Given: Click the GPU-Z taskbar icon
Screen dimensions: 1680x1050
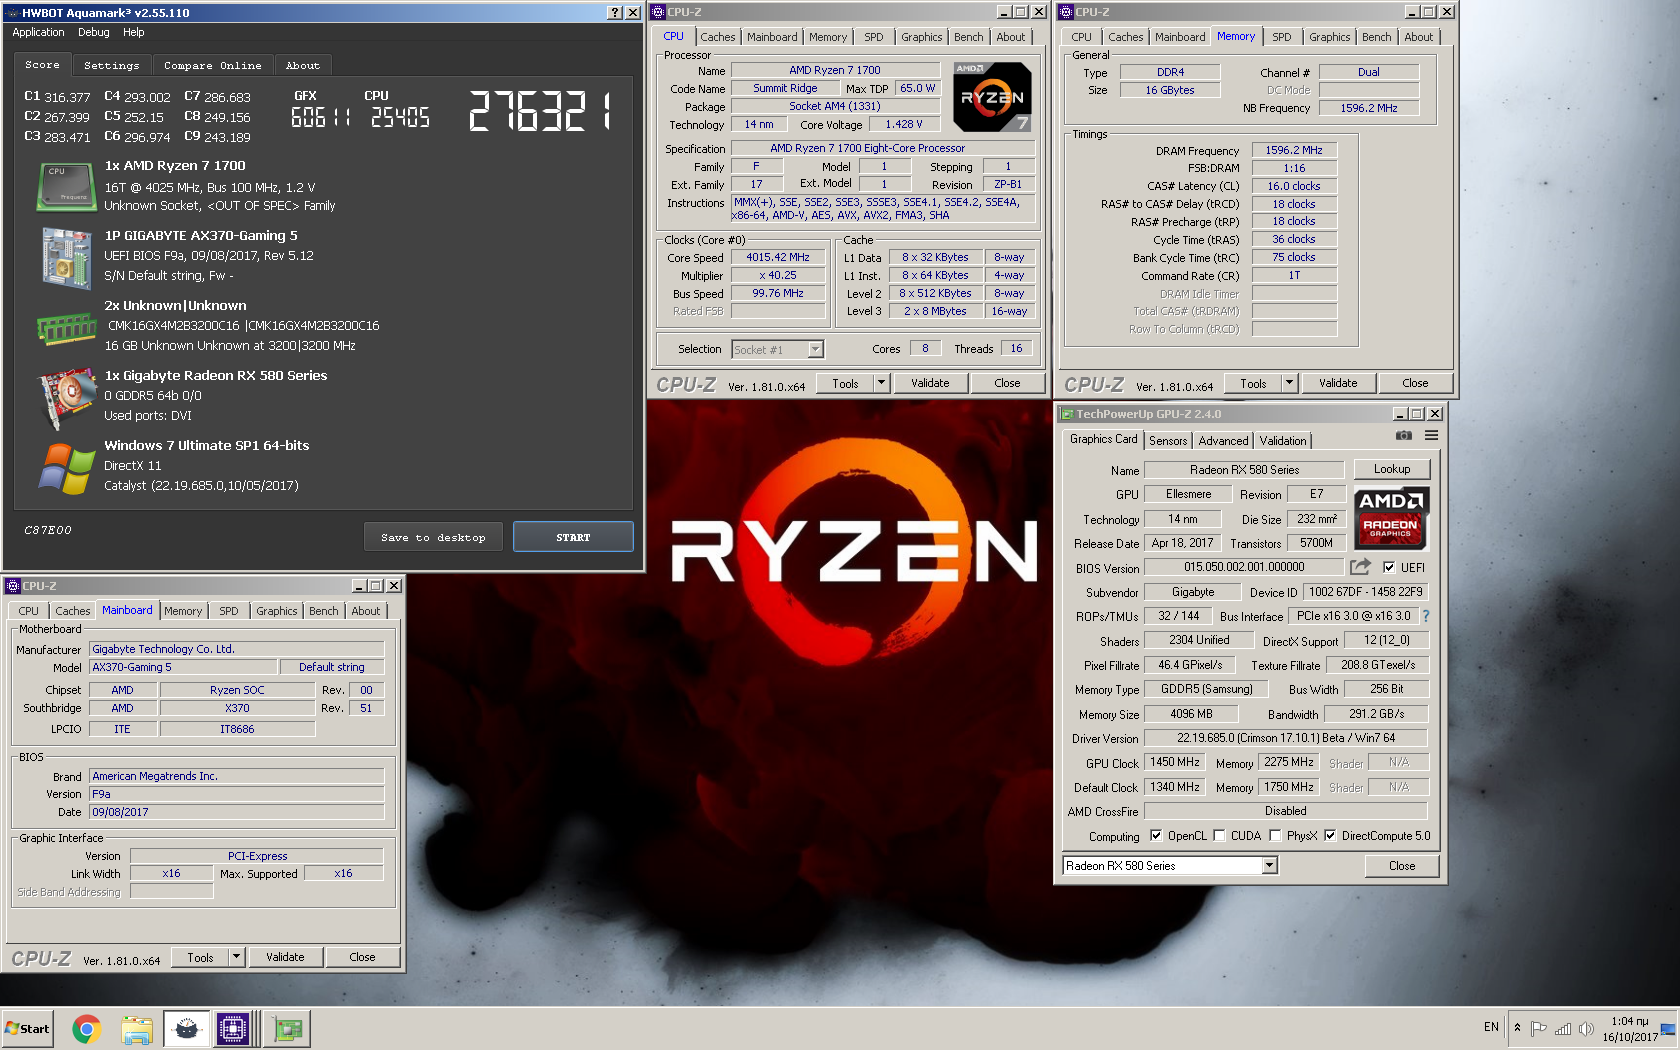Looking at the screenshot, I should click(x=288, y=1028).
